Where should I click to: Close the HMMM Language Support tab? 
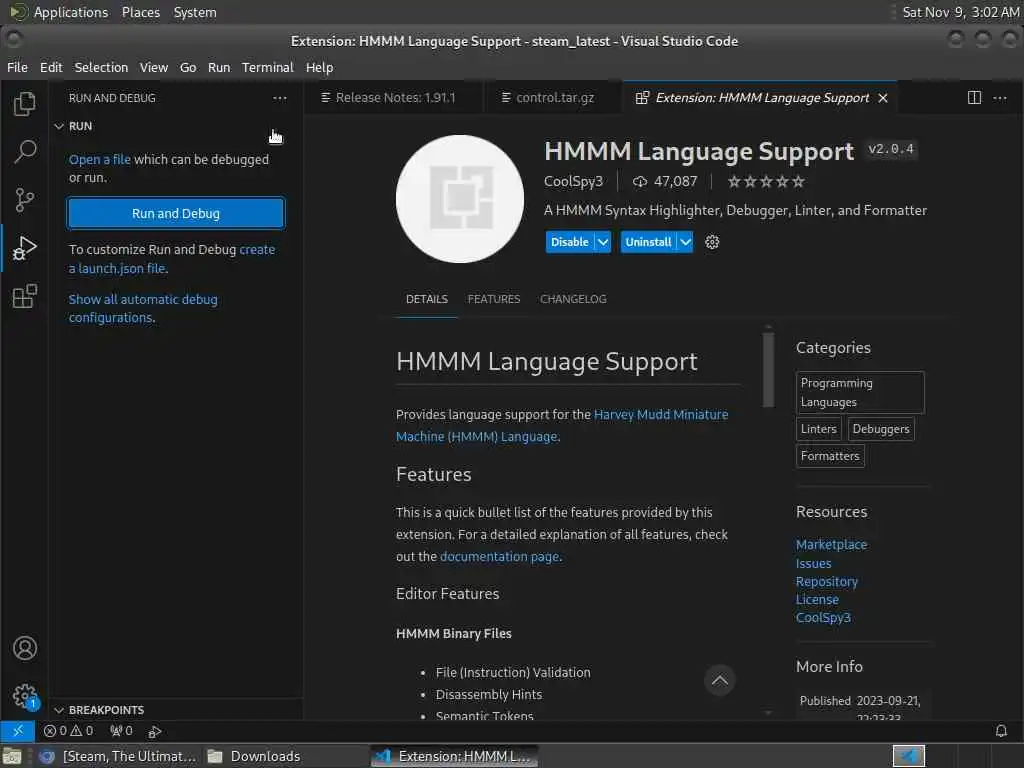[883, 98]
